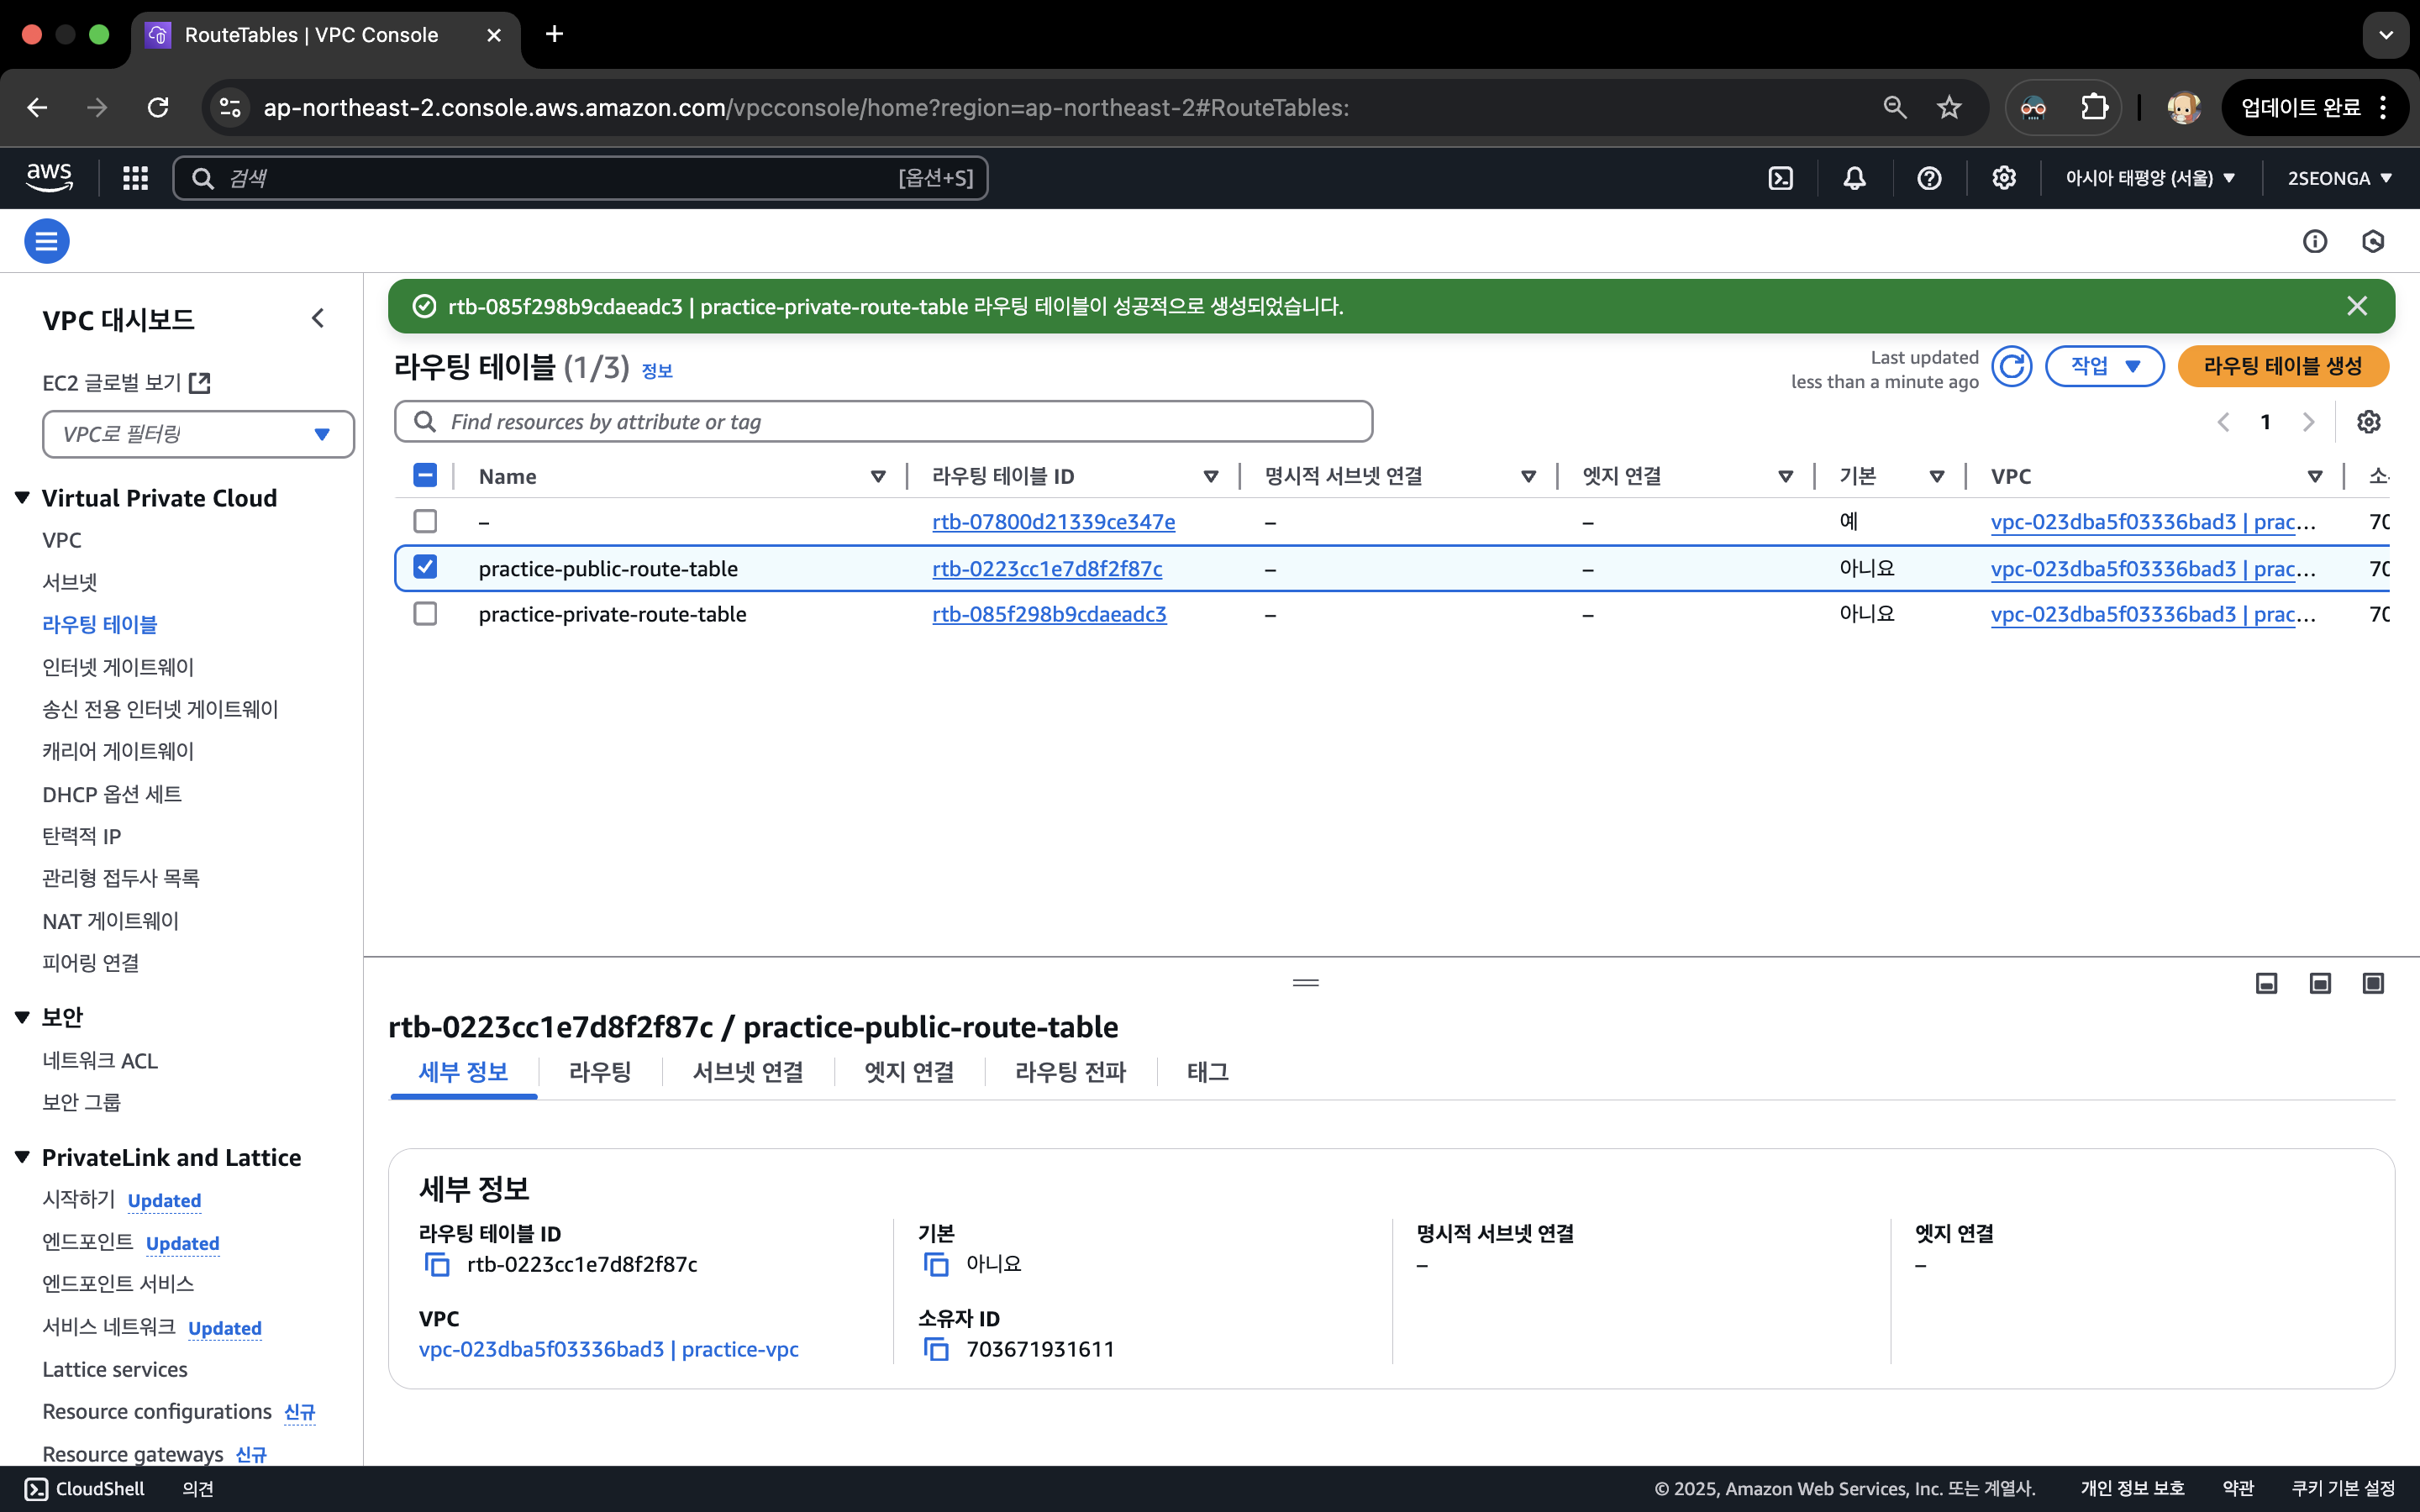This screenshot has height=1512, width=2420.
Task: Switch to the 서브넷 연결 tab
Action: coord(748,1072)
